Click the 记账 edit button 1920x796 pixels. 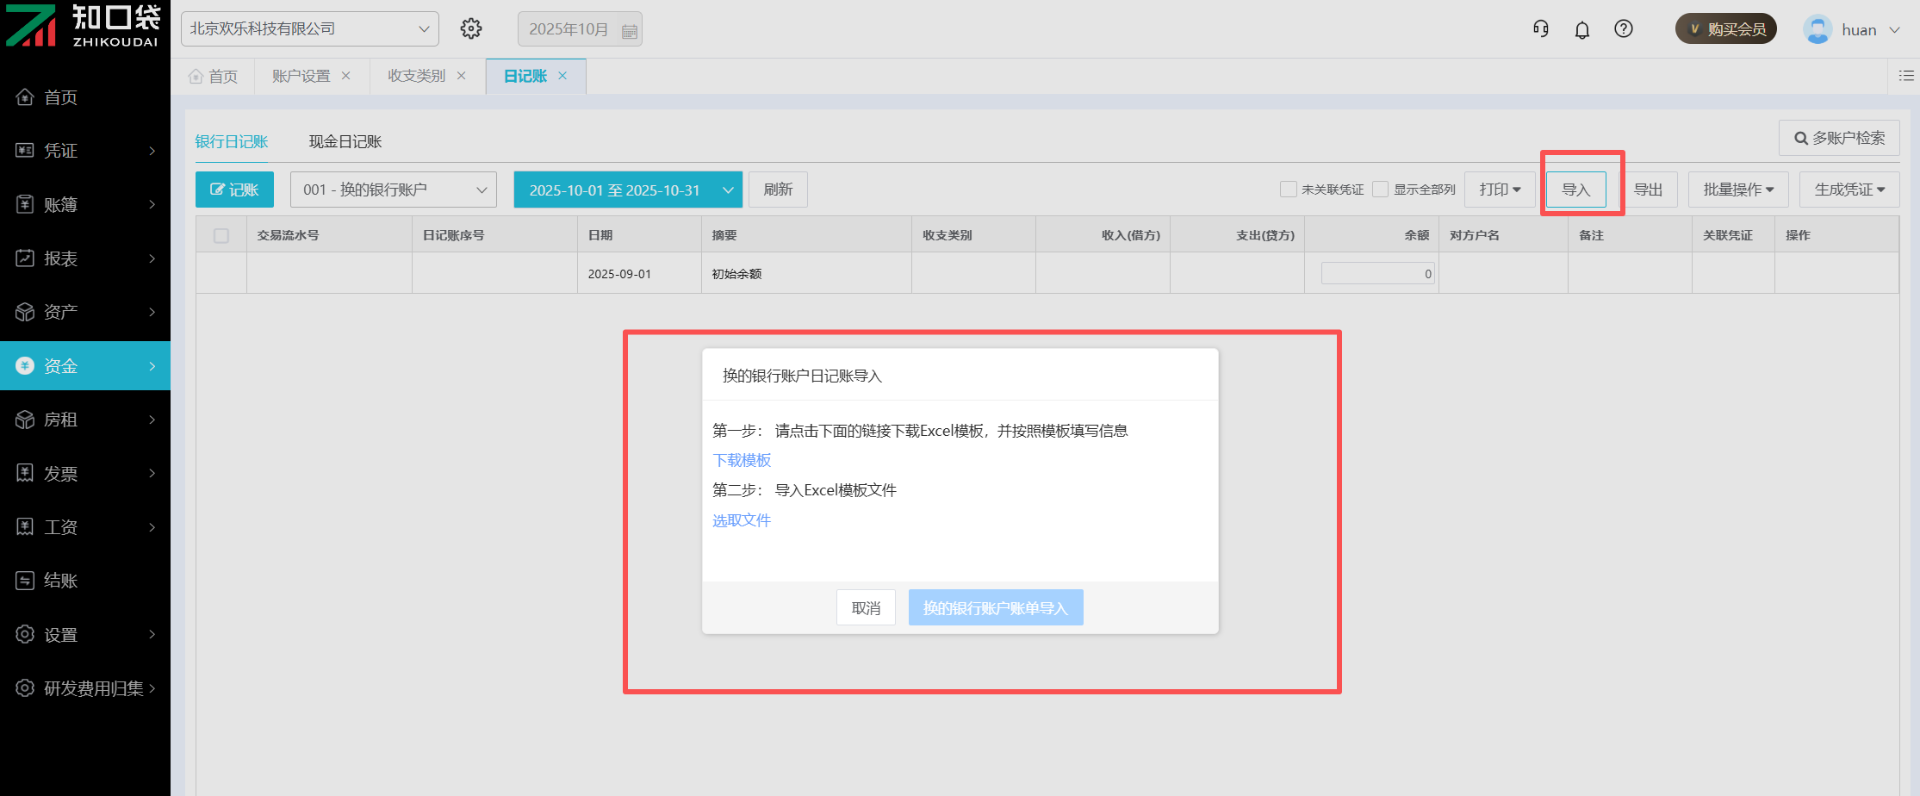[x=234, y=190]
